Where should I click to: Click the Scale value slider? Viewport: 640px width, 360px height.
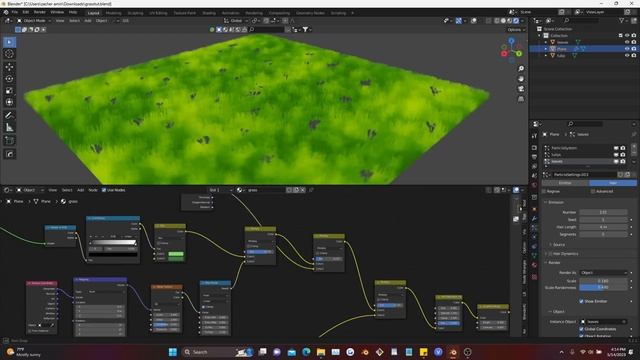[603, 281]
